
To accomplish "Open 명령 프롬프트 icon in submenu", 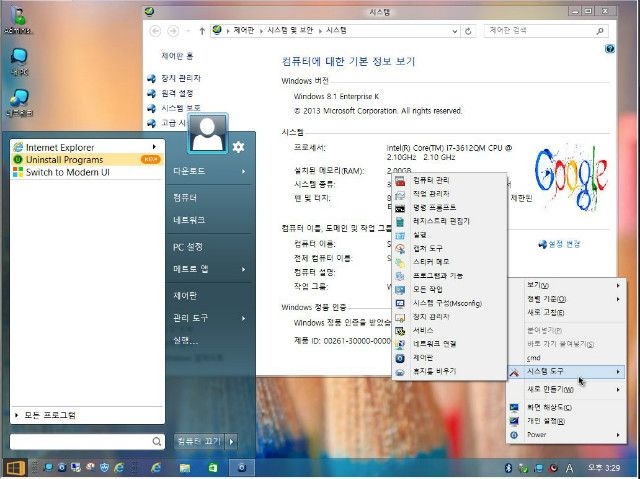I will click(400, 208).
